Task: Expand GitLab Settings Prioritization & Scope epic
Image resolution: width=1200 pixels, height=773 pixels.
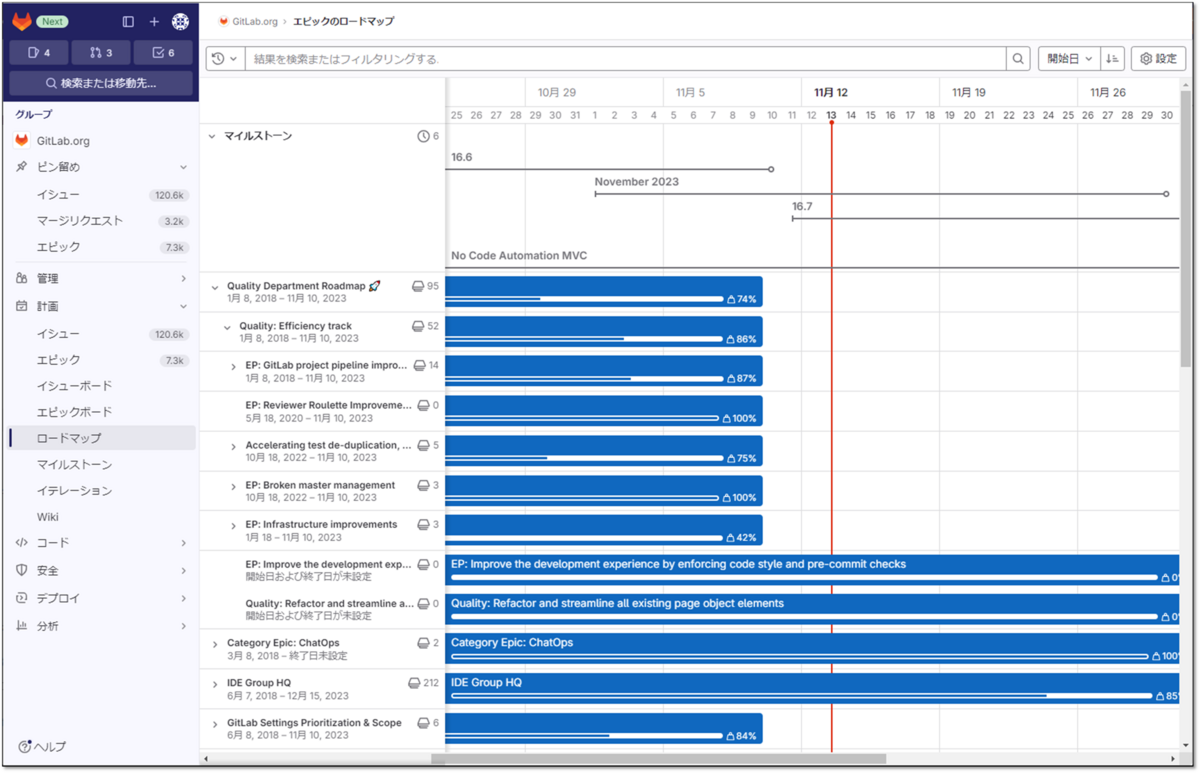Action: pos(214,724)
